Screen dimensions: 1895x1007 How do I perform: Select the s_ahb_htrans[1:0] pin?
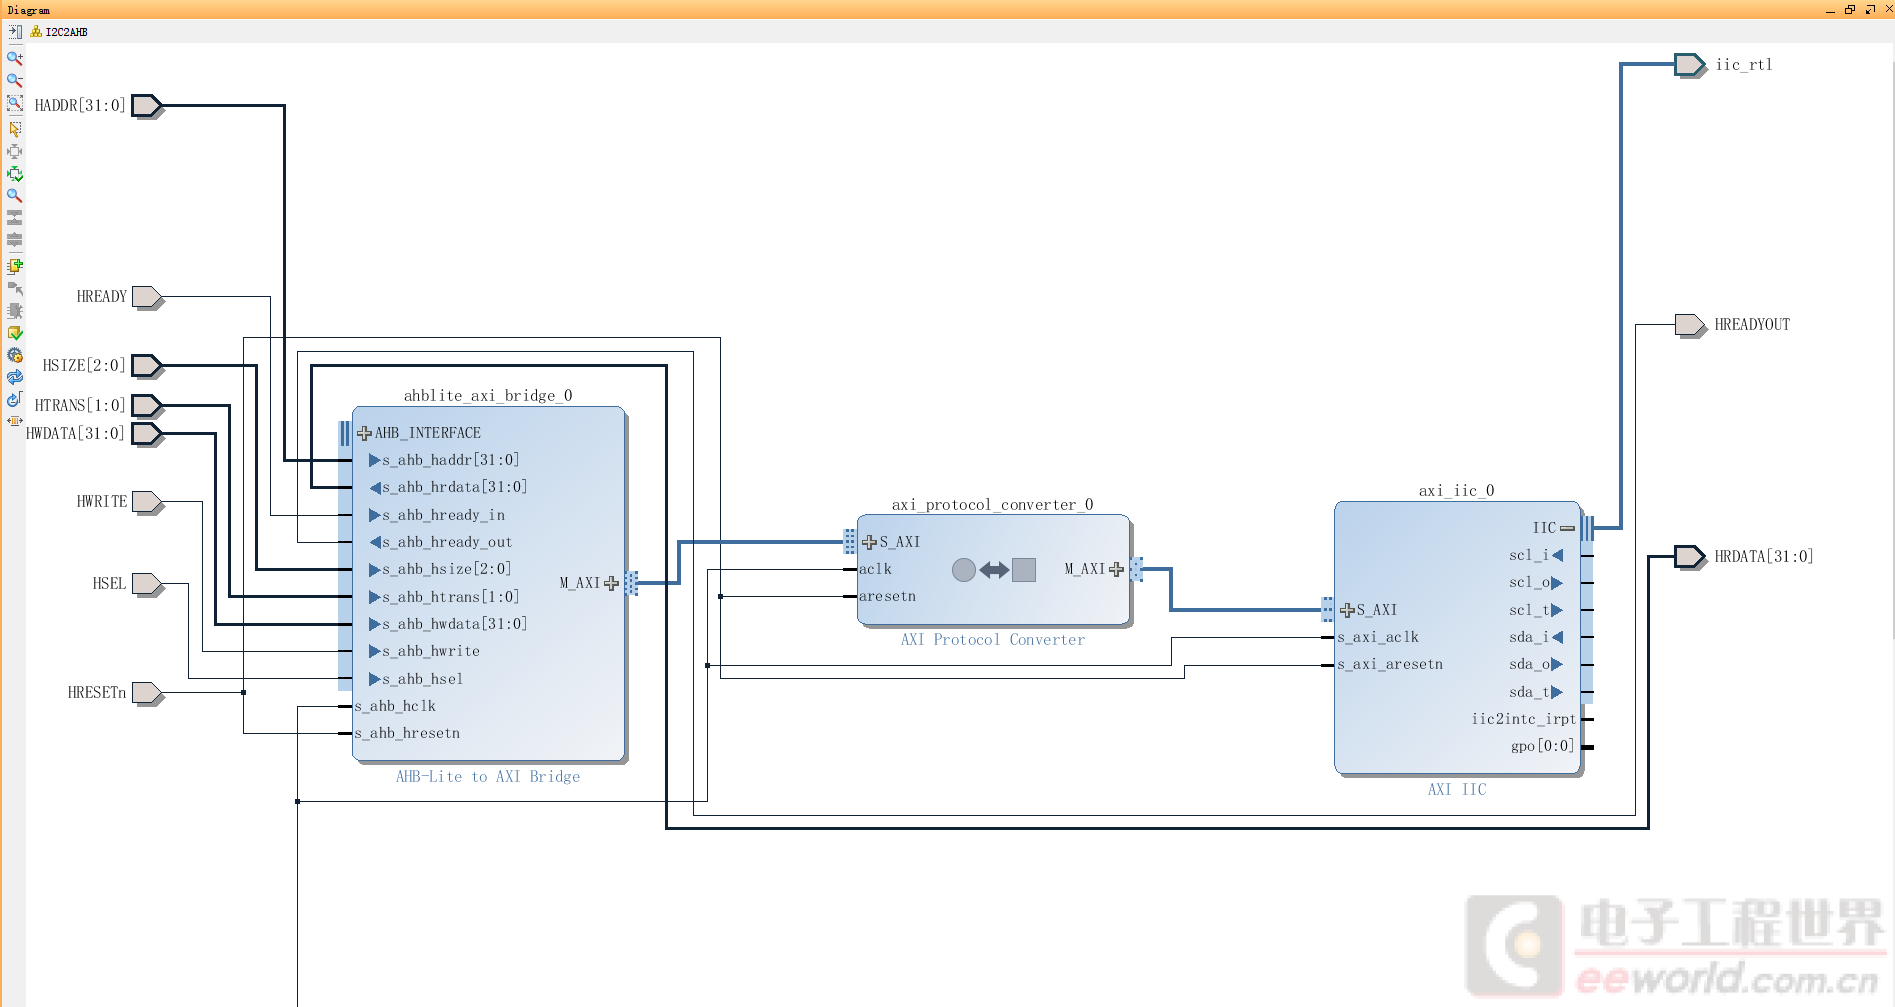(x=444, y=597)
